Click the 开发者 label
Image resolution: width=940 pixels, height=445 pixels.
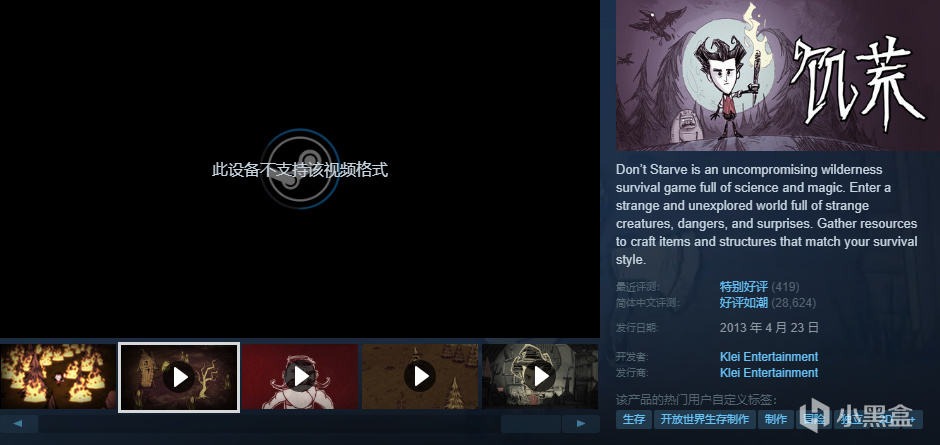632,357
